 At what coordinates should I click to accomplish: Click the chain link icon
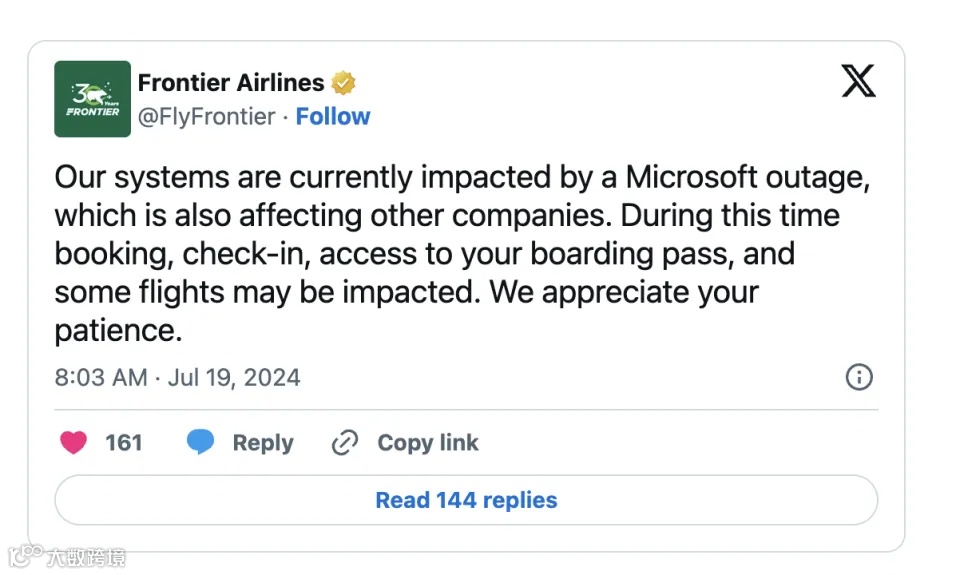pos(345,443)
